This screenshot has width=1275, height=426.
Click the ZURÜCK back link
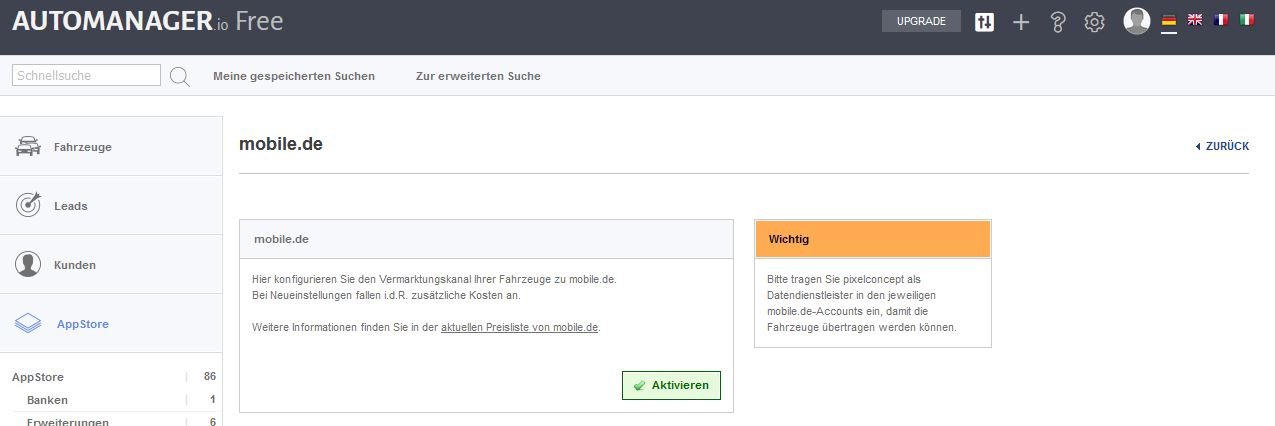tap(1222, 146)
